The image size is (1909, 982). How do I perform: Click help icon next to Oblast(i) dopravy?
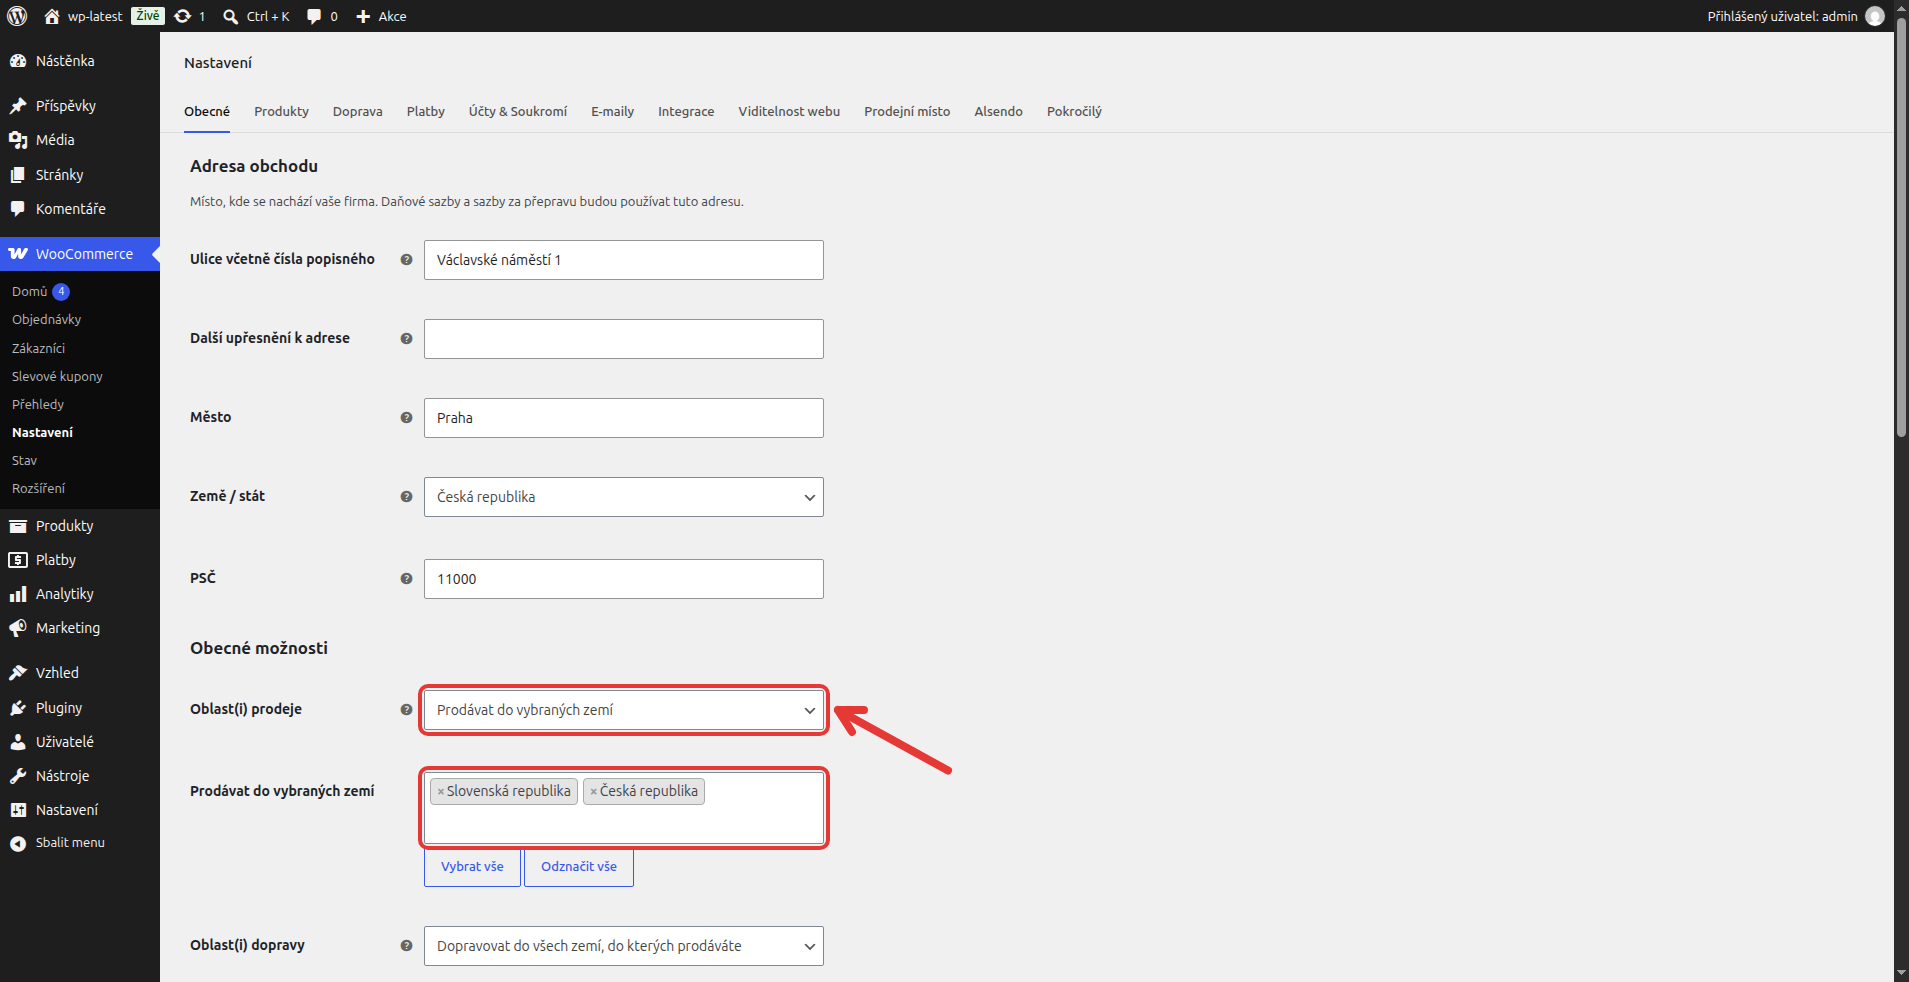coord(406,946)
